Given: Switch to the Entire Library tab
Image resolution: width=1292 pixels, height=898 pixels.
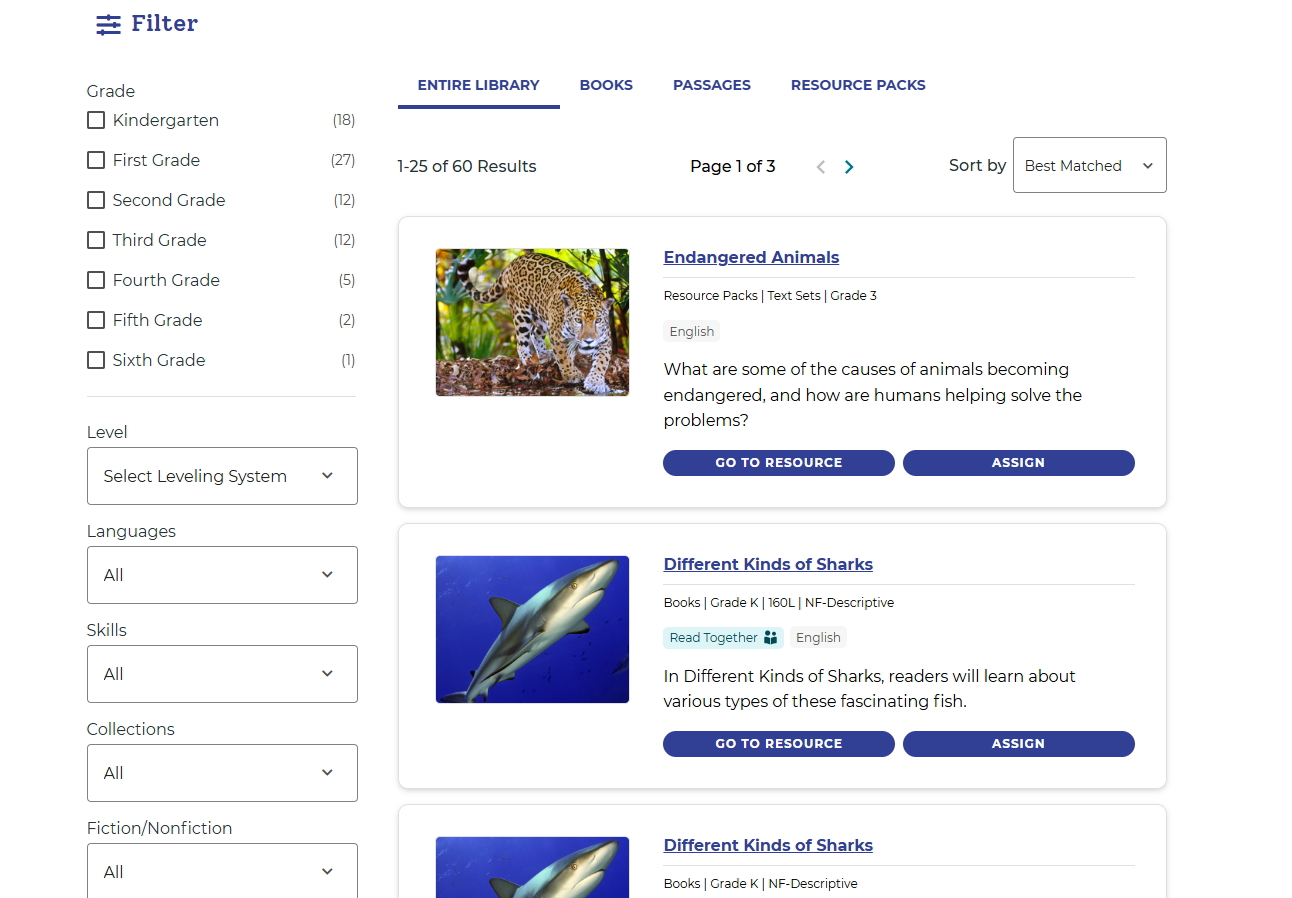Looking at the screenshot, I should coord(478,85).
